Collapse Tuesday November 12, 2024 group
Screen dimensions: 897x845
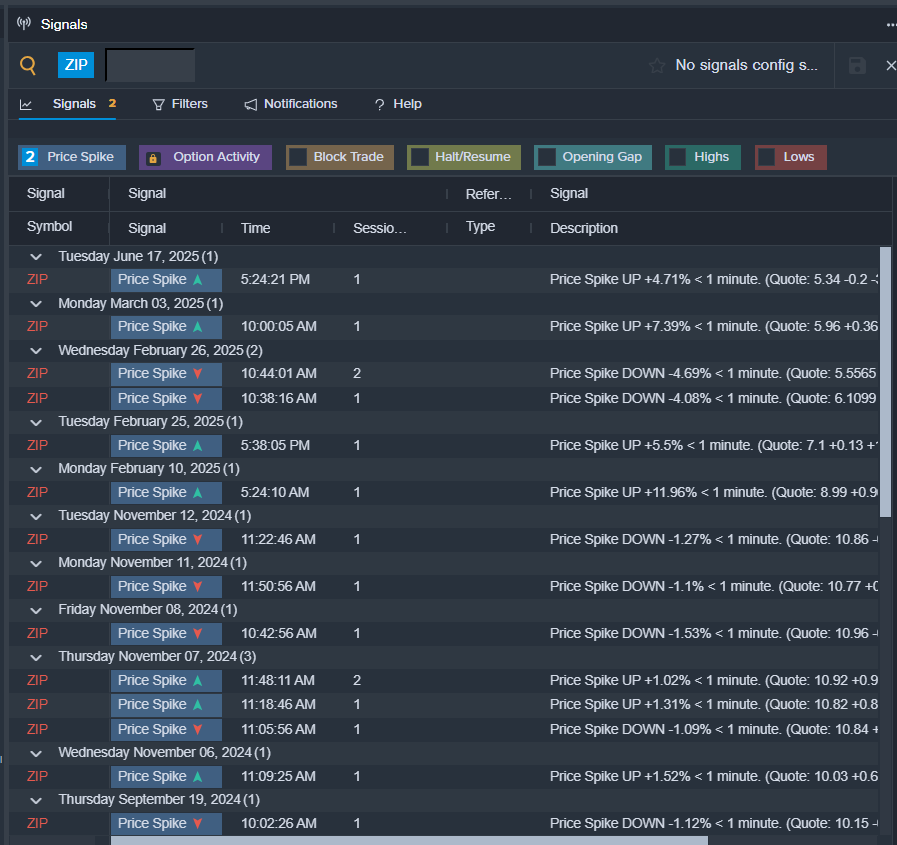tap(36, 516)
